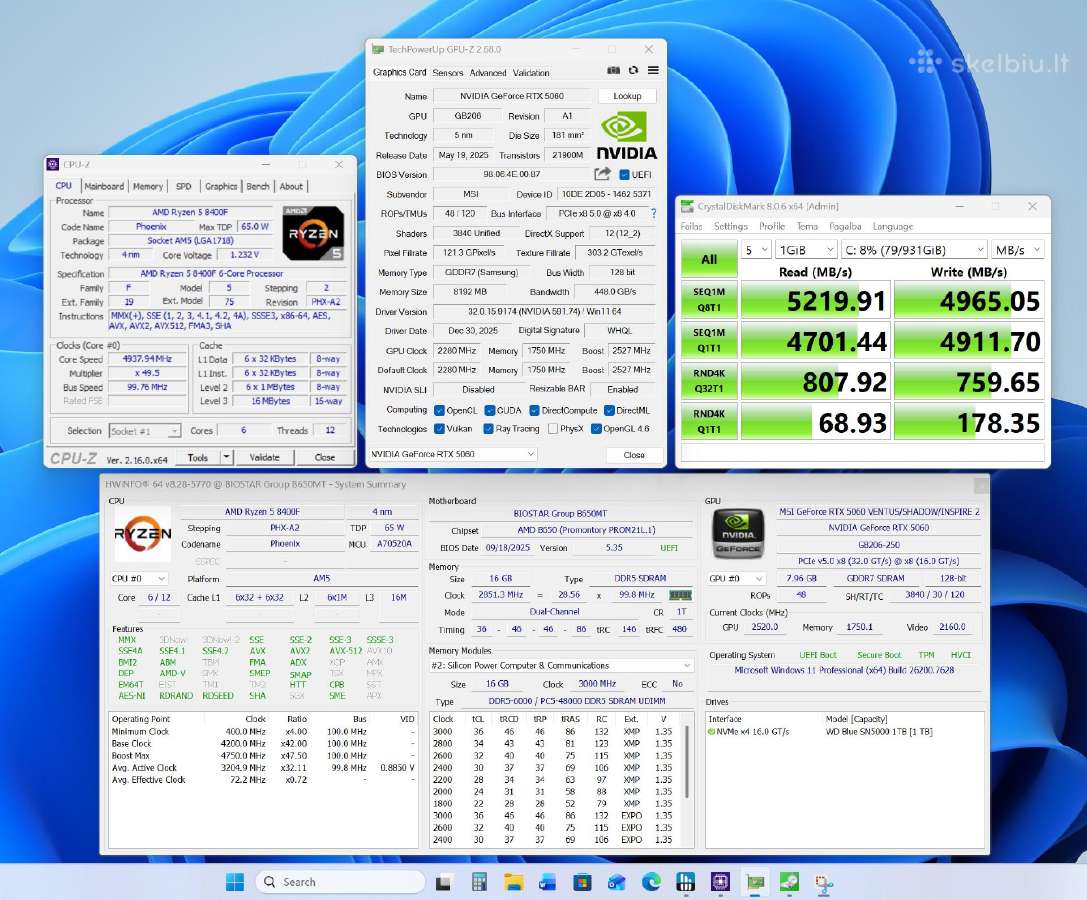Click the Lookup button in GPU-Z
1087x900 pixels.
click(x=627, y=96)
